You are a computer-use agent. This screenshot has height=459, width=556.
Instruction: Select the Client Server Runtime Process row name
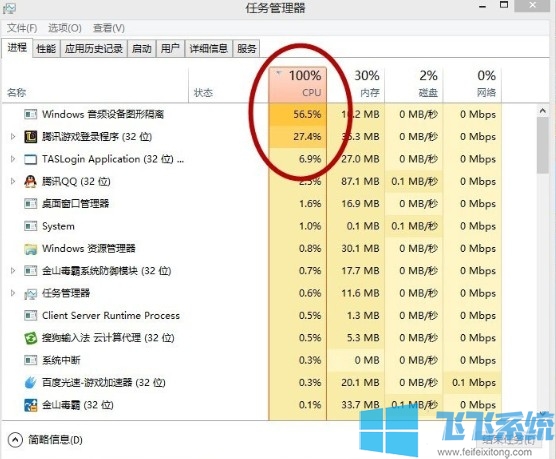click(x=111, y=315)
